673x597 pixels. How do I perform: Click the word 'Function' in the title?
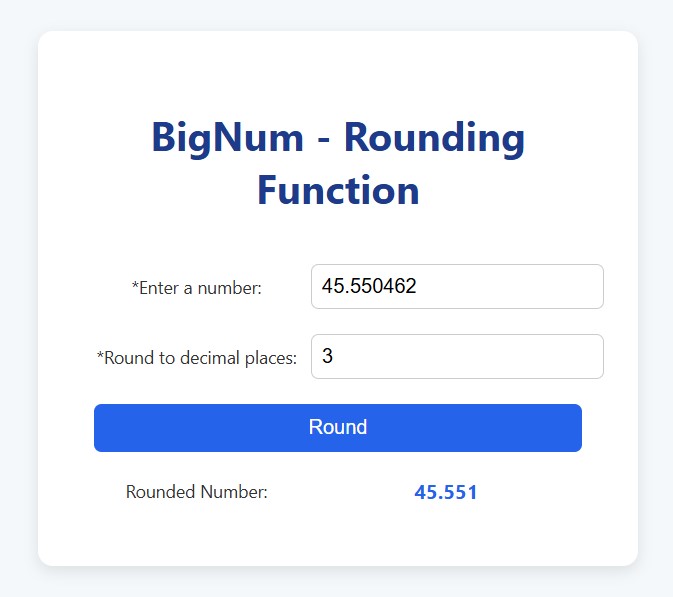[x=338, y=190]
